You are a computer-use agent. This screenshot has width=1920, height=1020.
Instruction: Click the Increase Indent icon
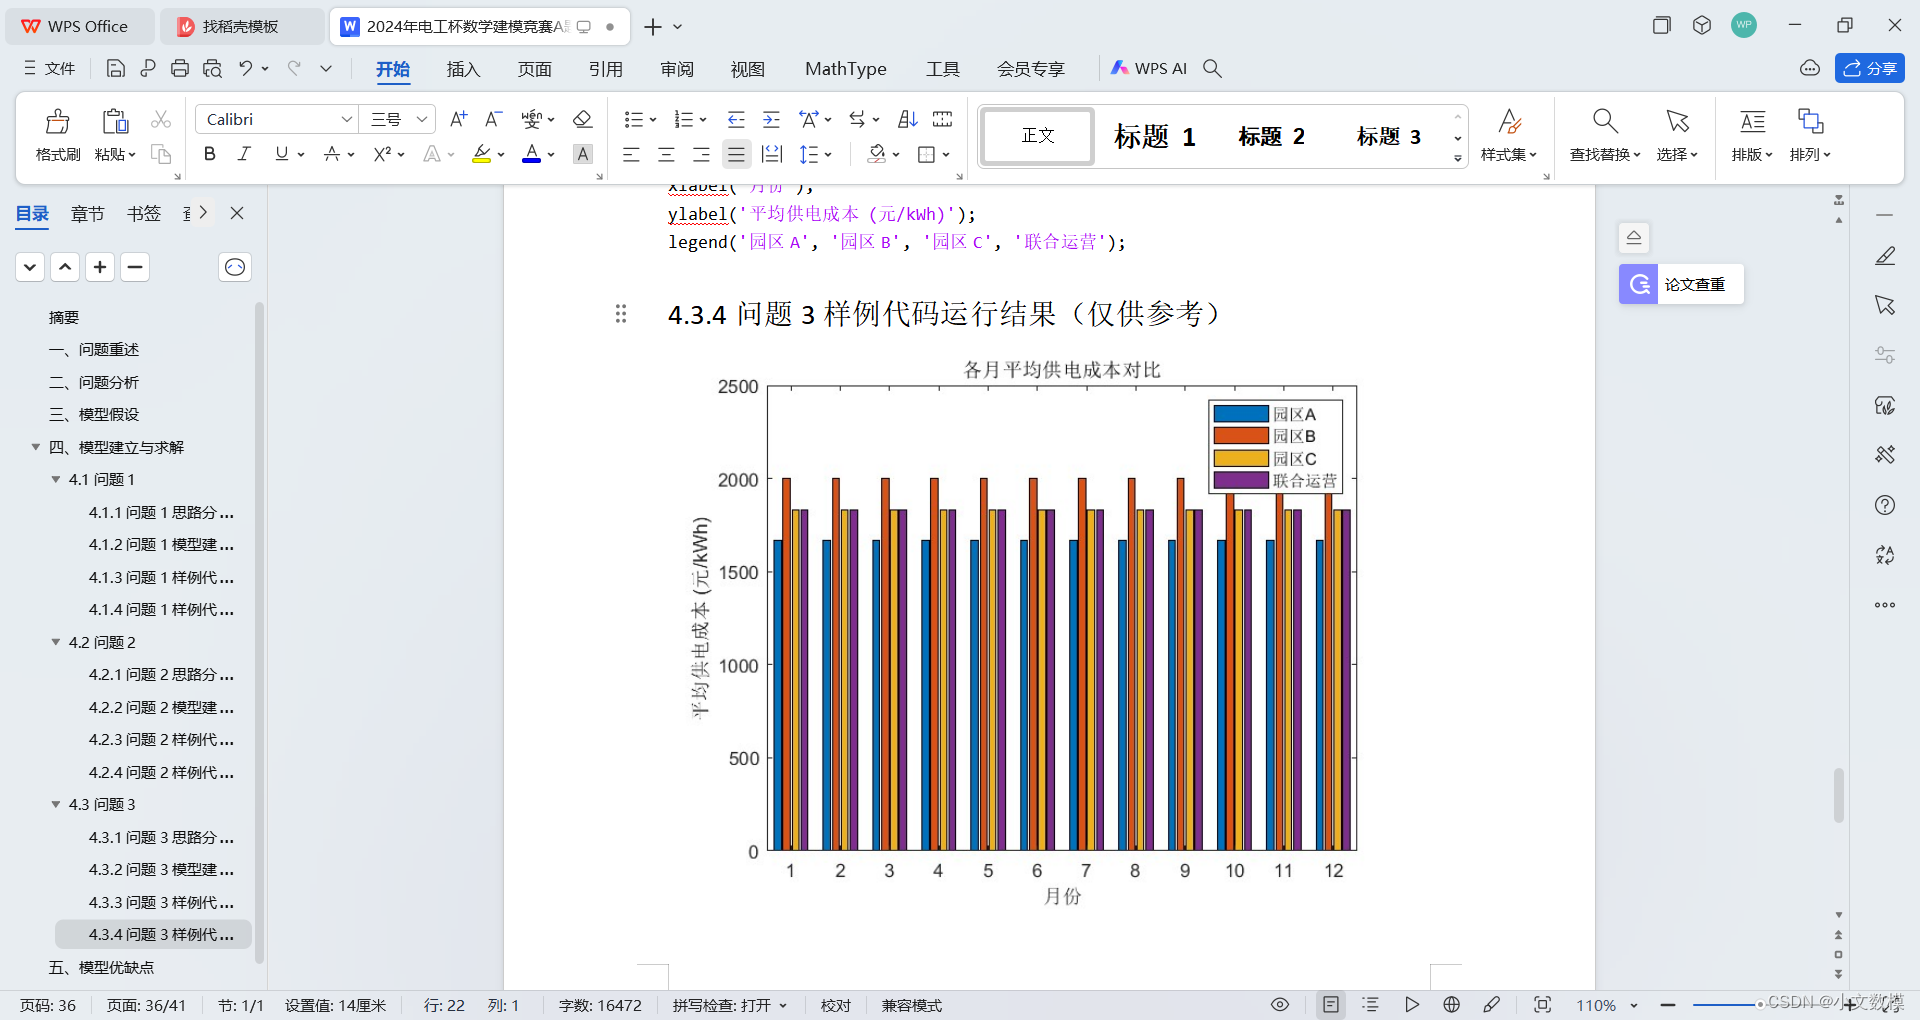coord(771,119)
